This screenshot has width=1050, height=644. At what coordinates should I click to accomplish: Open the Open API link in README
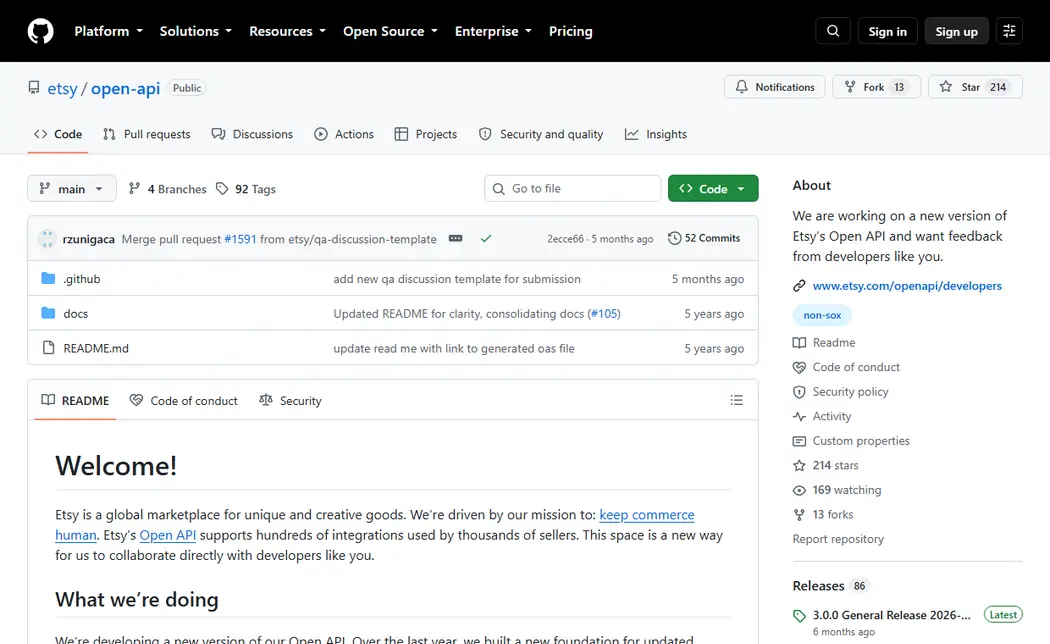(x=168, y=536)
